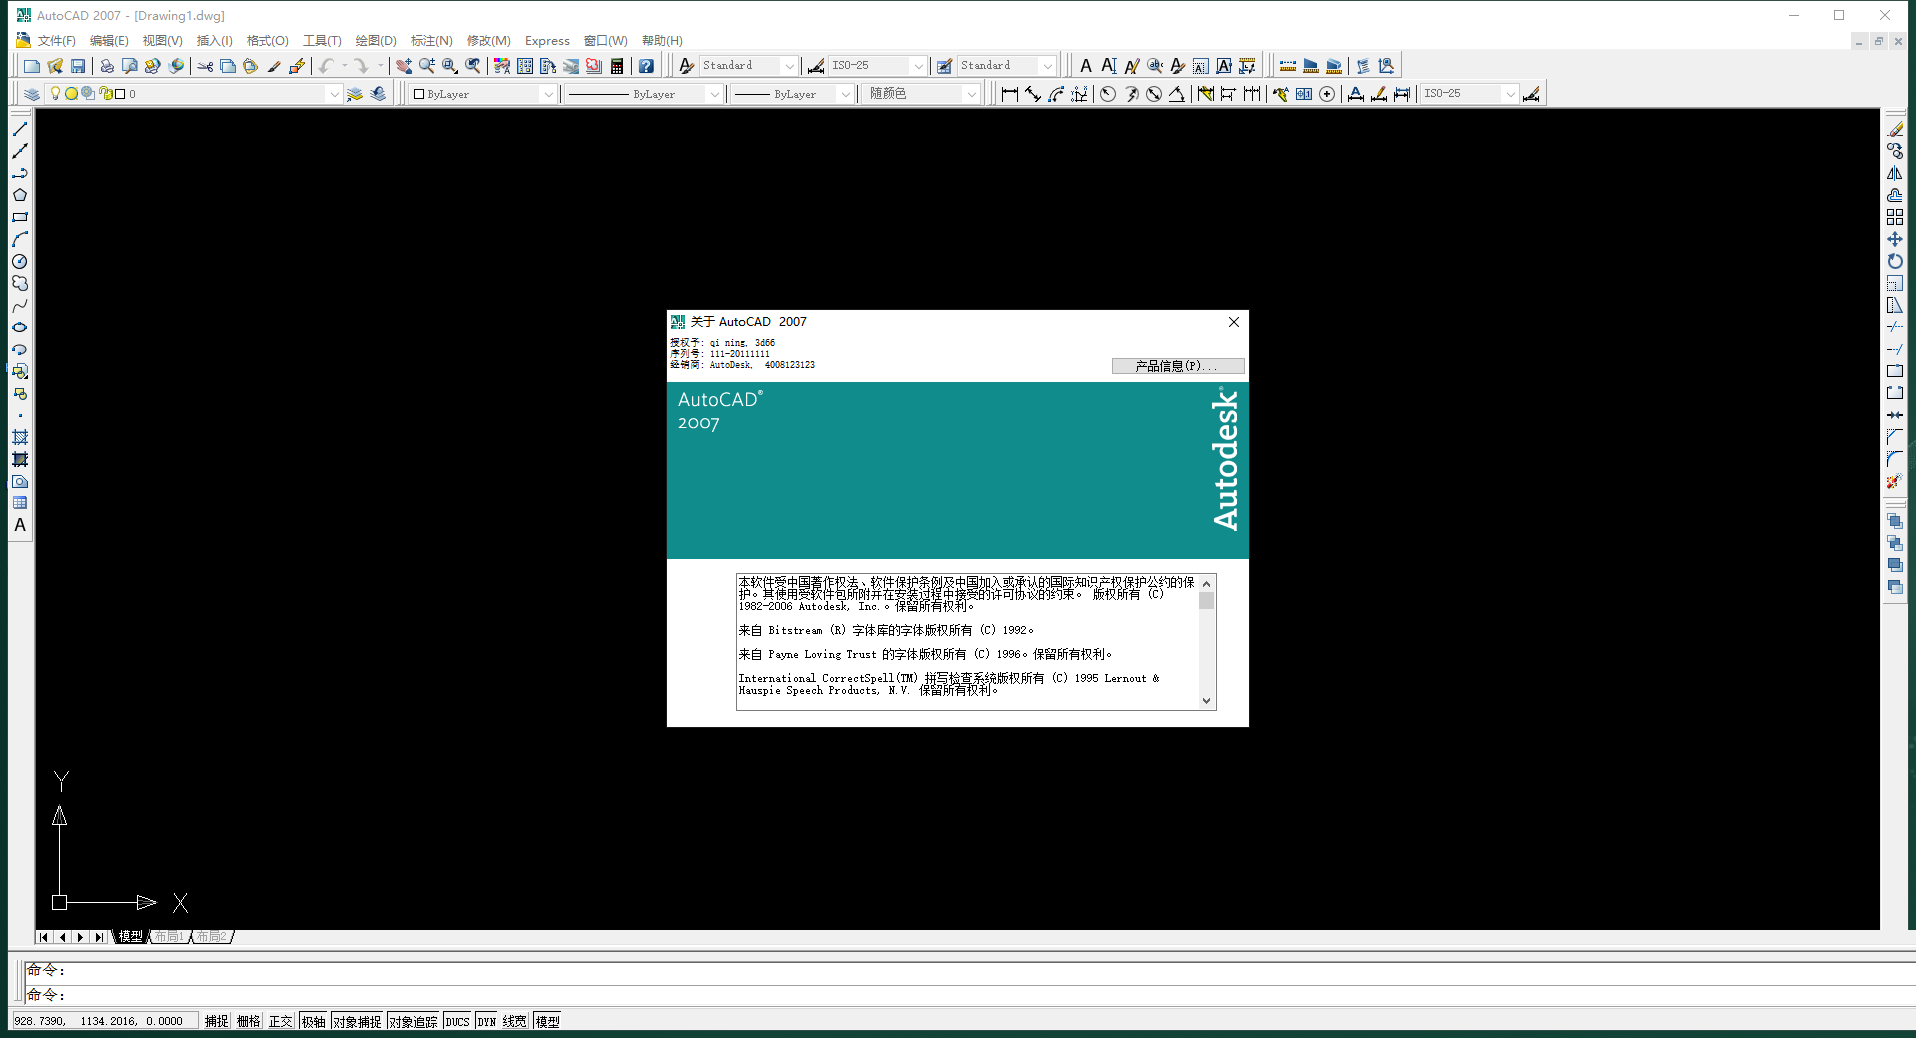Screen dimensions: 1916x1038
Task: Open the 文件(F) menu
Action: click(x=57, y=41)
